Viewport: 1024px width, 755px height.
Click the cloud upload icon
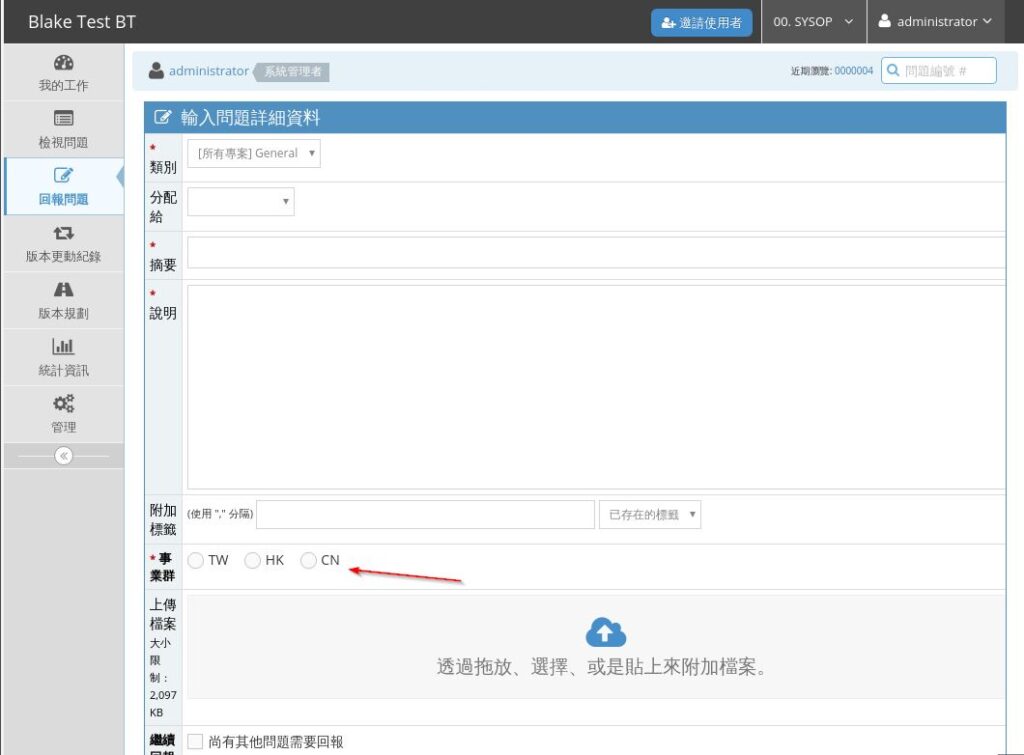pyautogui.click(x=605, y=632)
